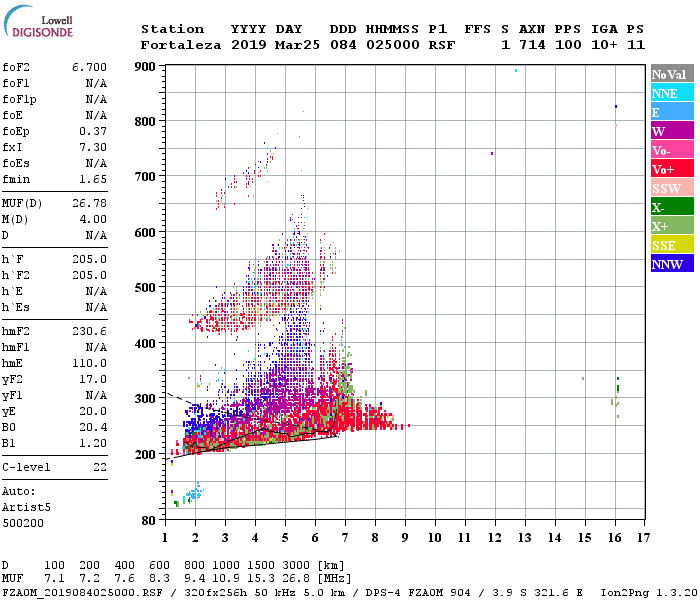Click the h`F value 205.0
The height and width of the screenshot is (600, 700).
click(x=89, y=259)
